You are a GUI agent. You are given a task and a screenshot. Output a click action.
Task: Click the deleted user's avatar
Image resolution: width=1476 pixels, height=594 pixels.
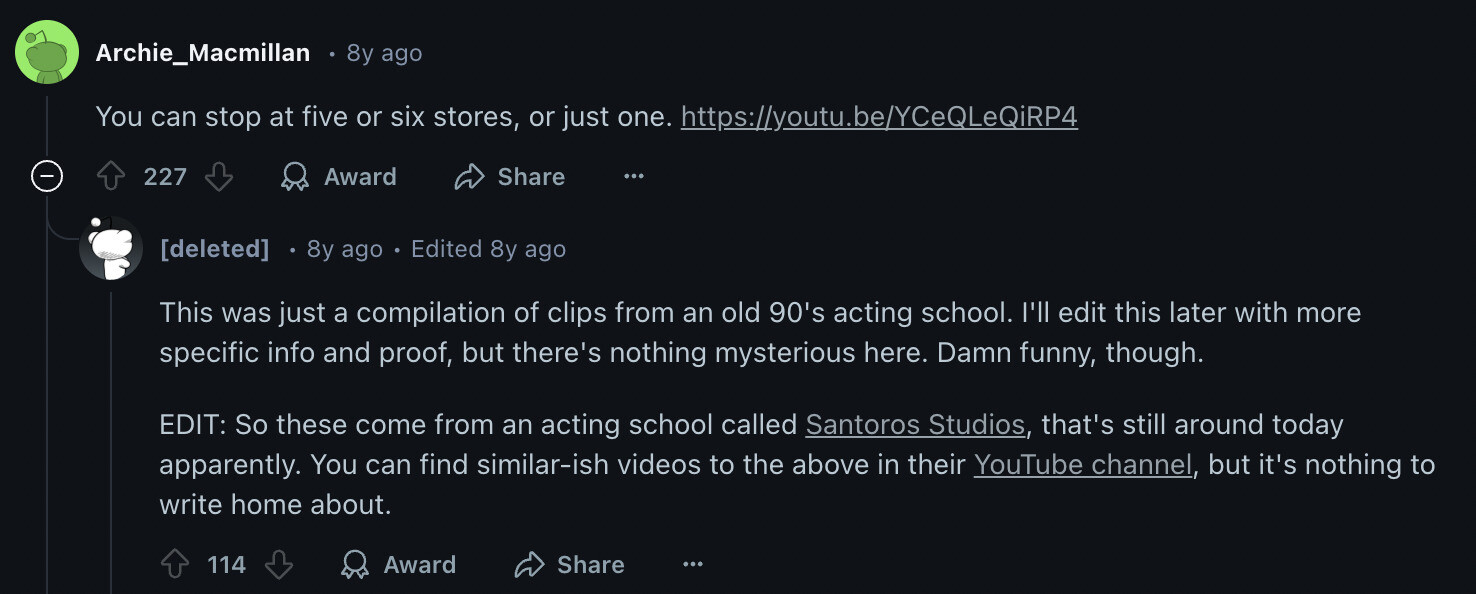click(x=111, y=248)
